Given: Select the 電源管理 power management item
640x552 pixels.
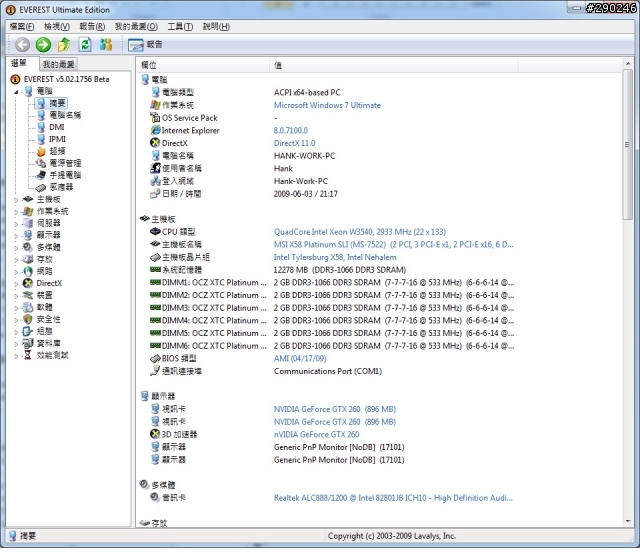Looking at the screenshot, I should pyautogui.click(x=65, y=163).
